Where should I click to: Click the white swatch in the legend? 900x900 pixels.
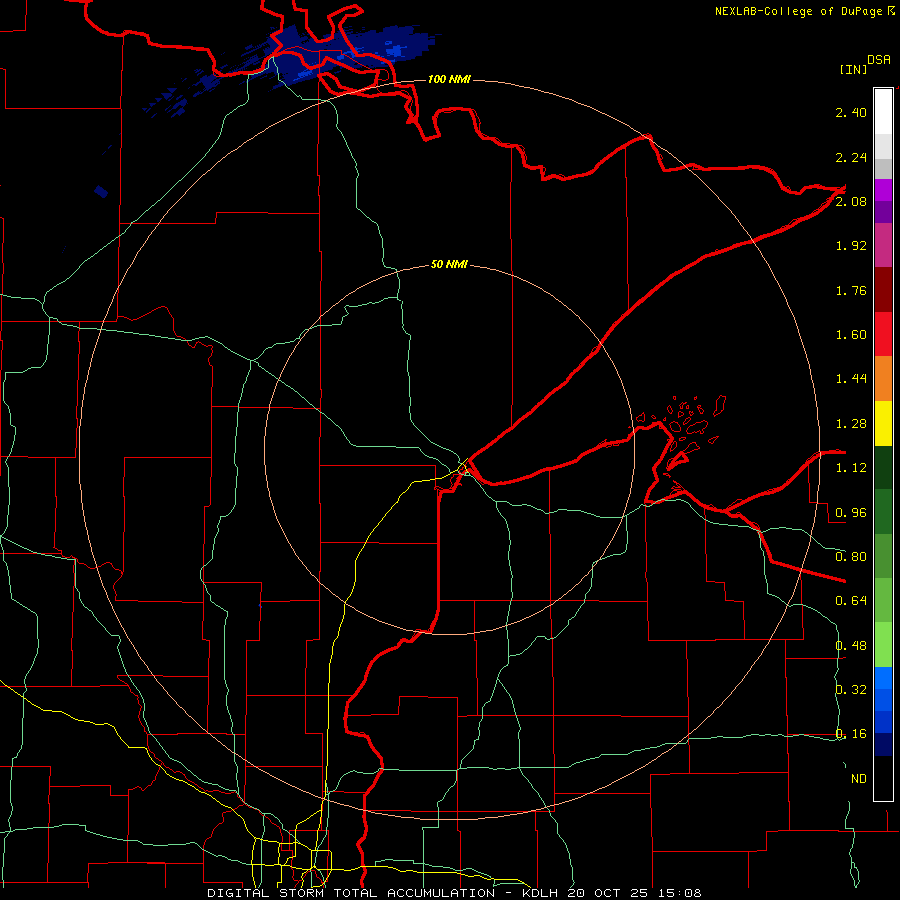pyautogui.click(x=883, y=111)
